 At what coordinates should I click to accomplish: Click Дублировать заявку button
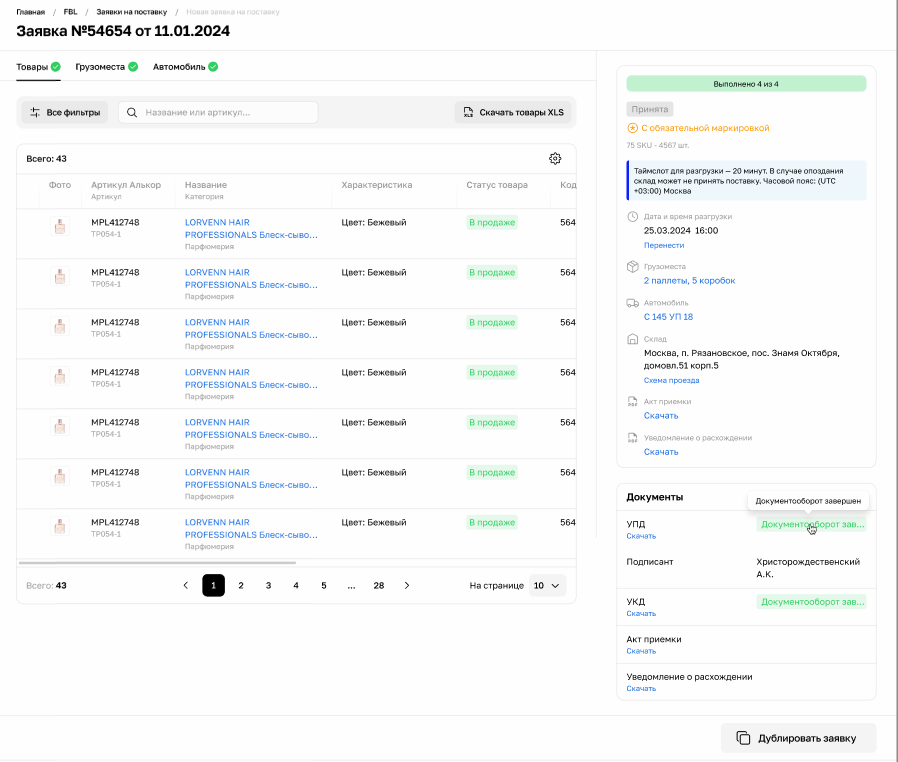tap(798, 738)
